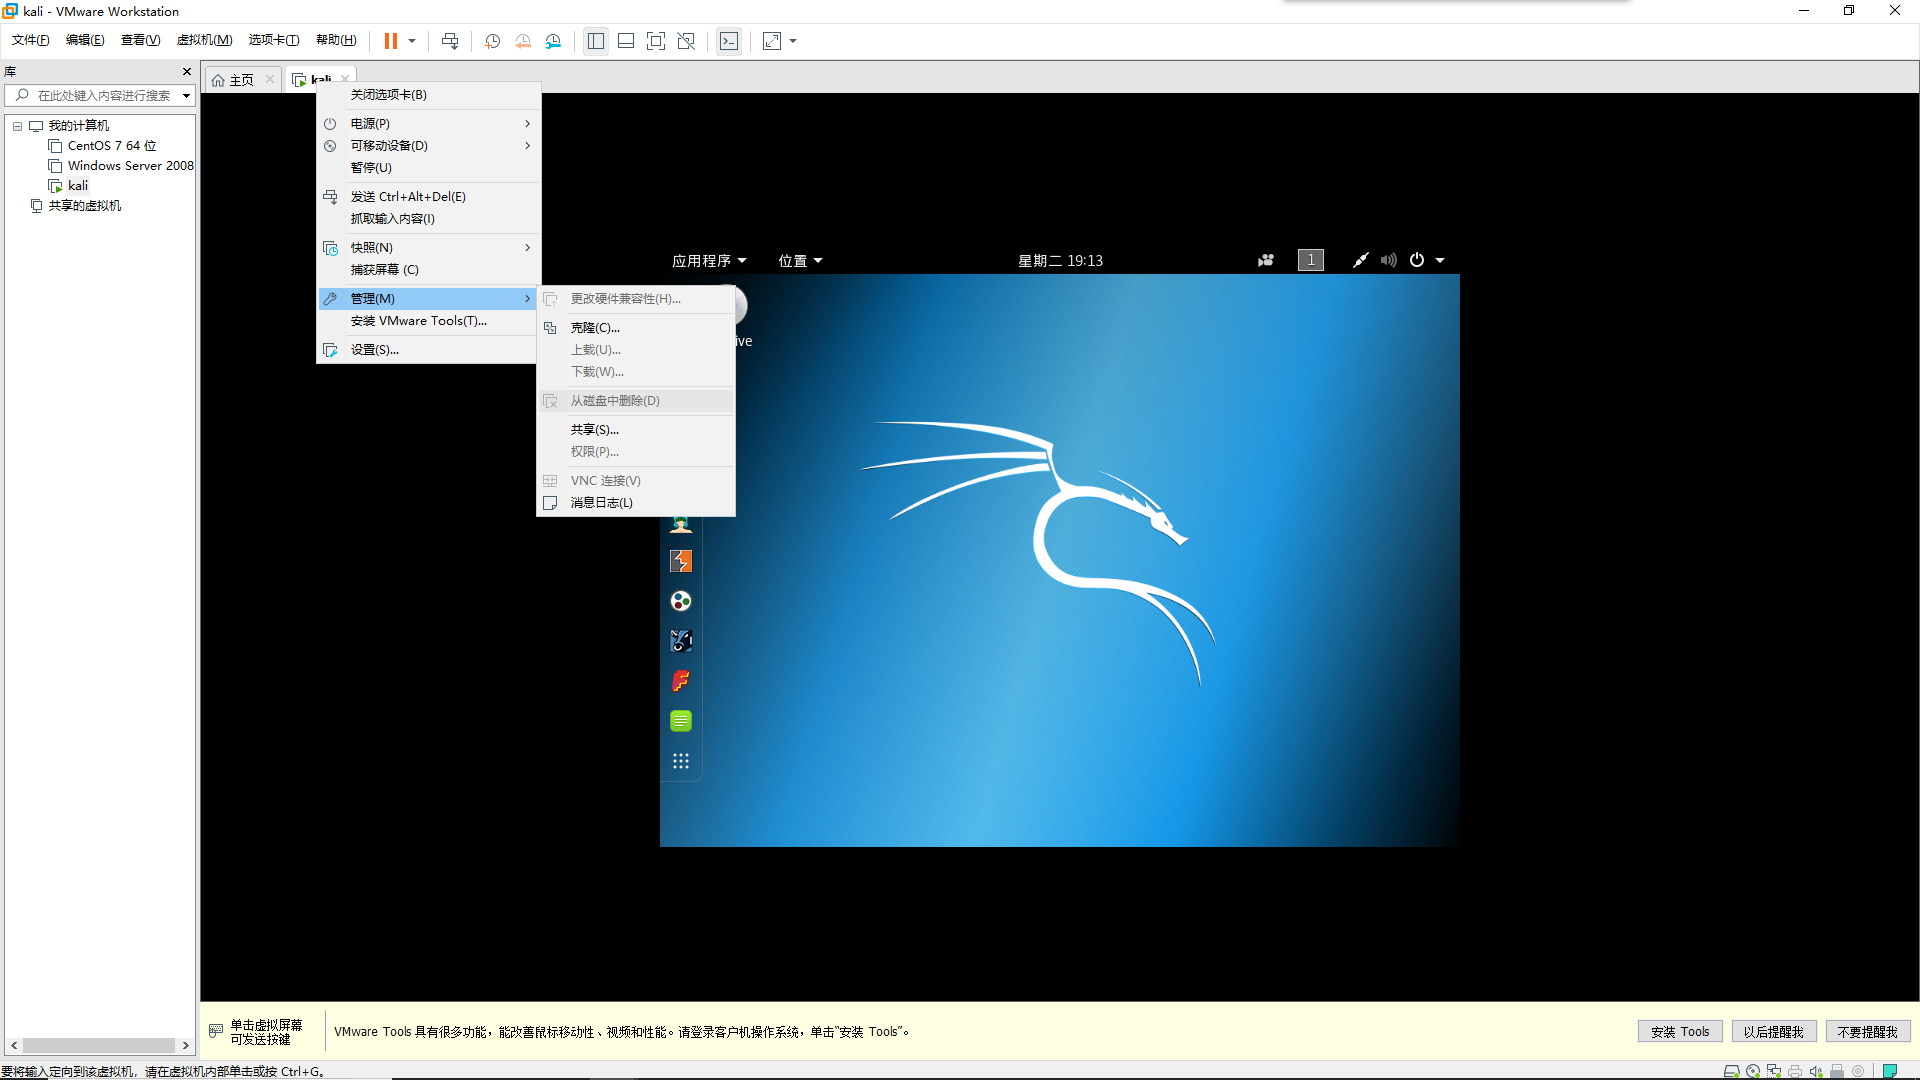Screen dimensions: 1920x1080
Task: Choose 克隆(C)... in the 管理 submenu
Action: pos(636,328)
